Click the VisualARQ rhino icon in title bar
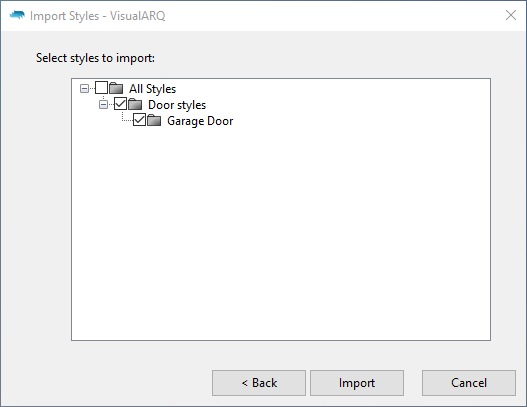The height and width of the screenshot is (407, 527). coord(17,15)
